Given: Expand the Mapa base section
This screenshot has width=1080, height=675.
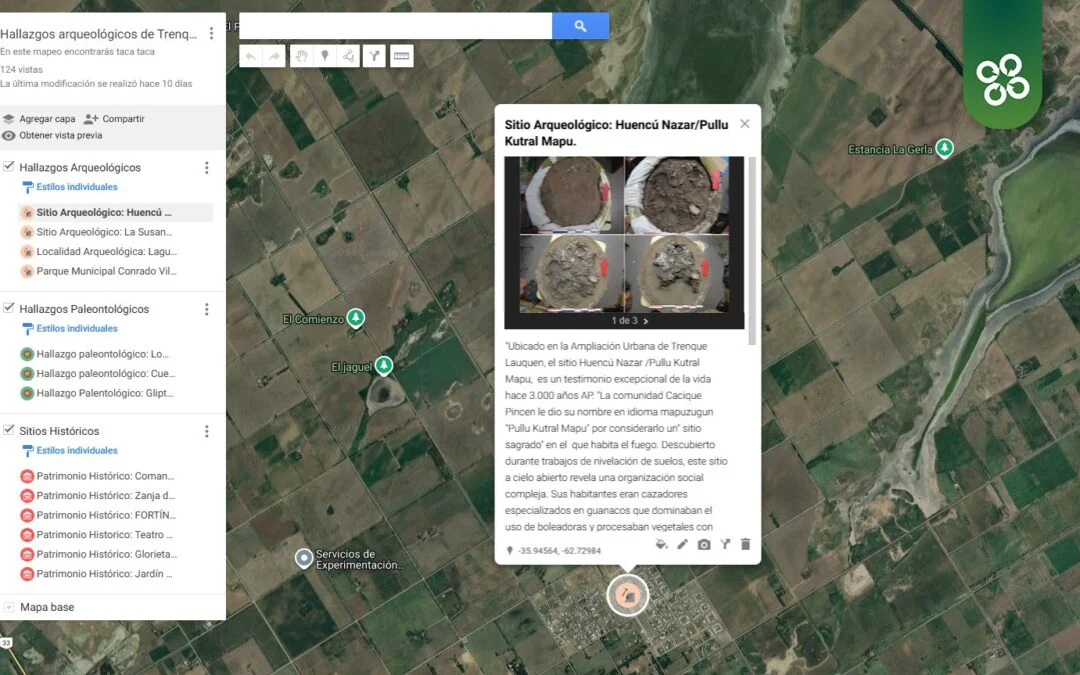Looking at the screenshot, I should (9, 607).
